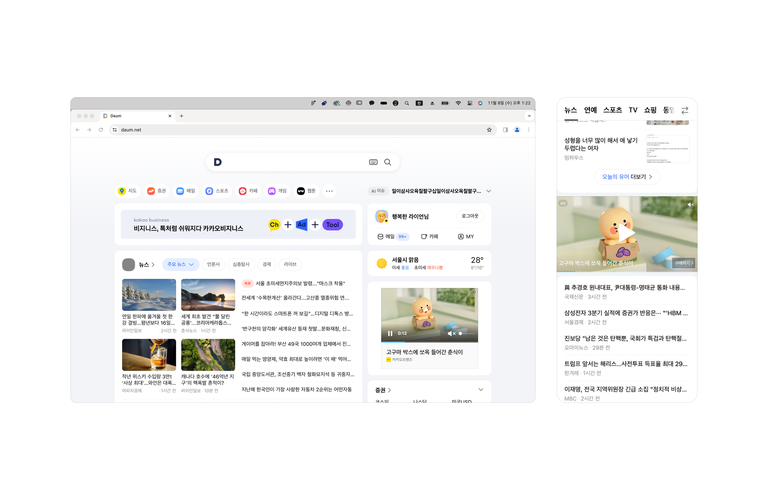The image size is (768, 500).
Task: Seek on the mobile video progress bar
Action: pyautogui.click(x=627, y=271)
